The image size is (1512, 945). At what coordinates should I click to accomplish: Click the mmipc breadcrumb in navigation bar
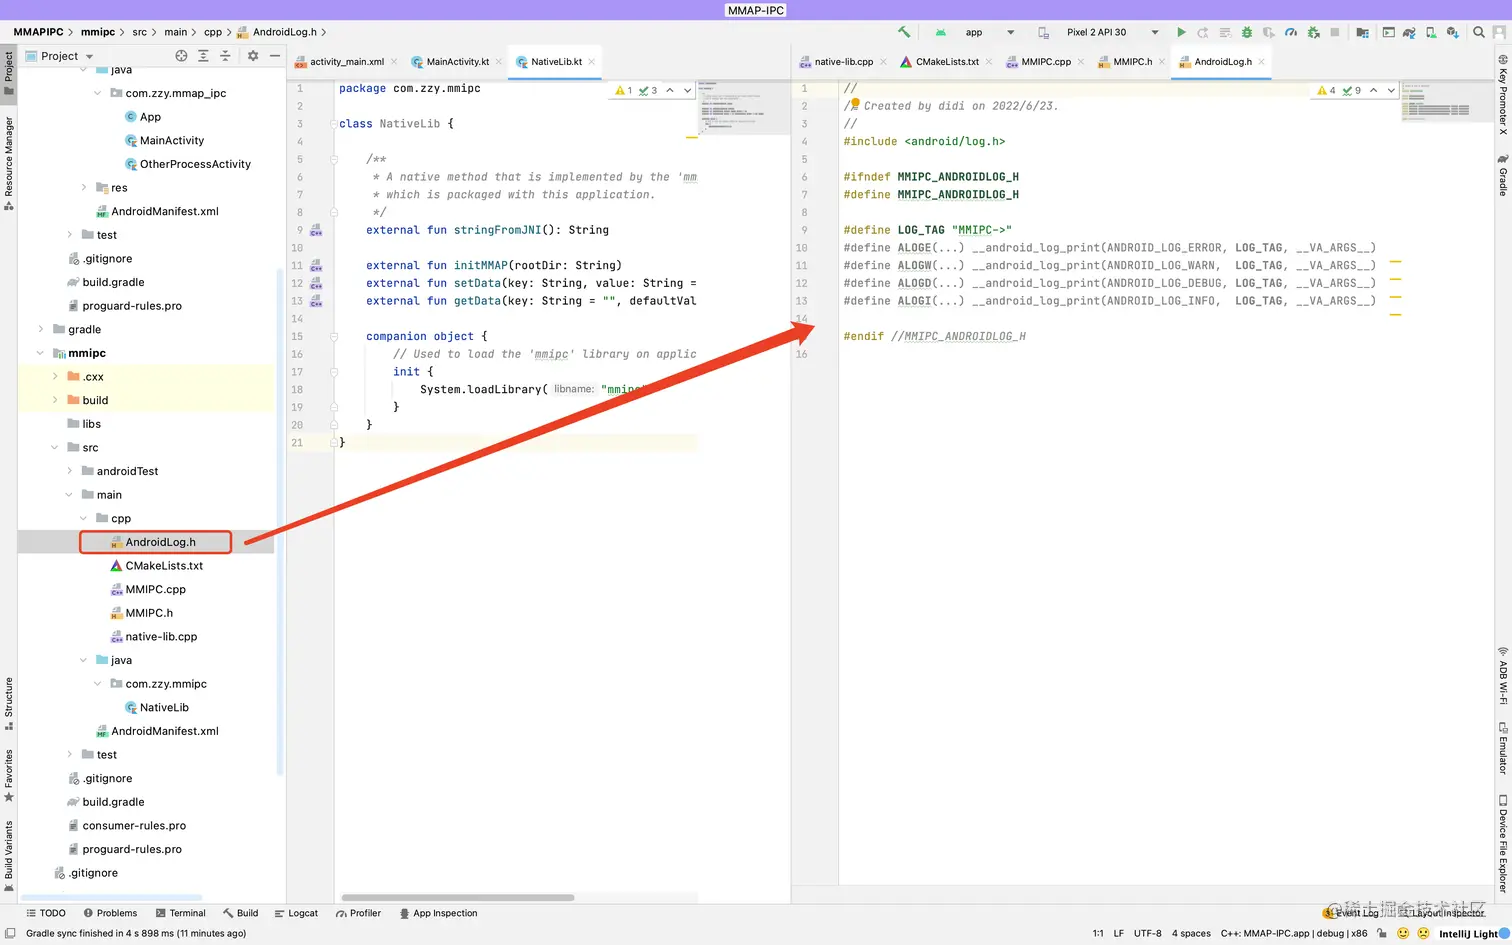coord(98,32)
